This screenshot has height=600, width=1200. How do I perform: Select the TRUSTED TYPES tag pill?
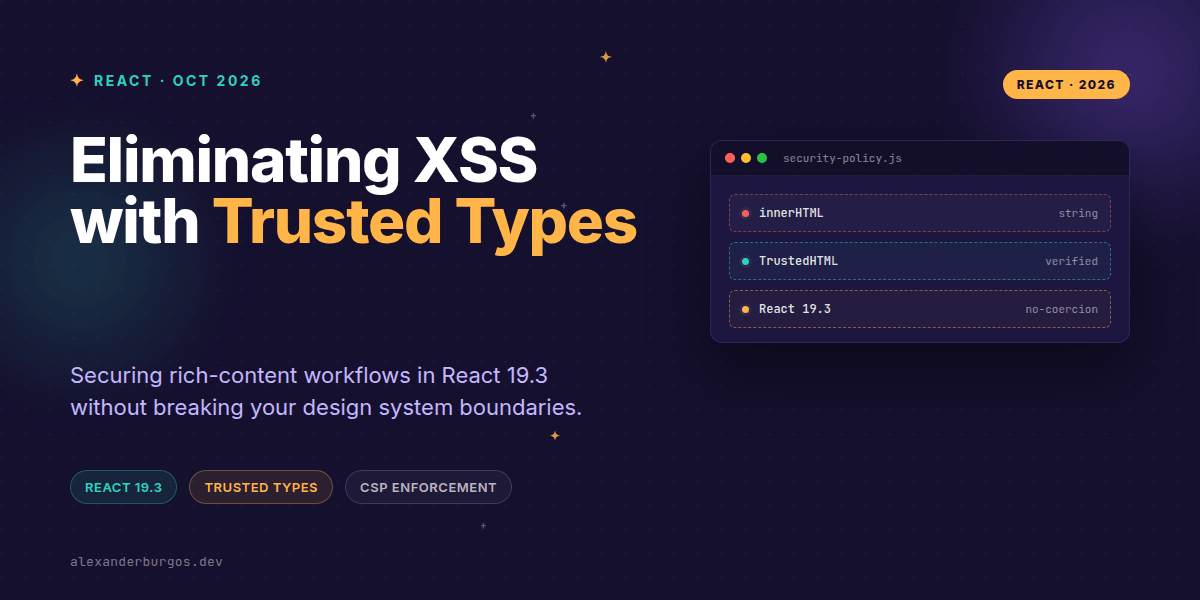[261, 487]
